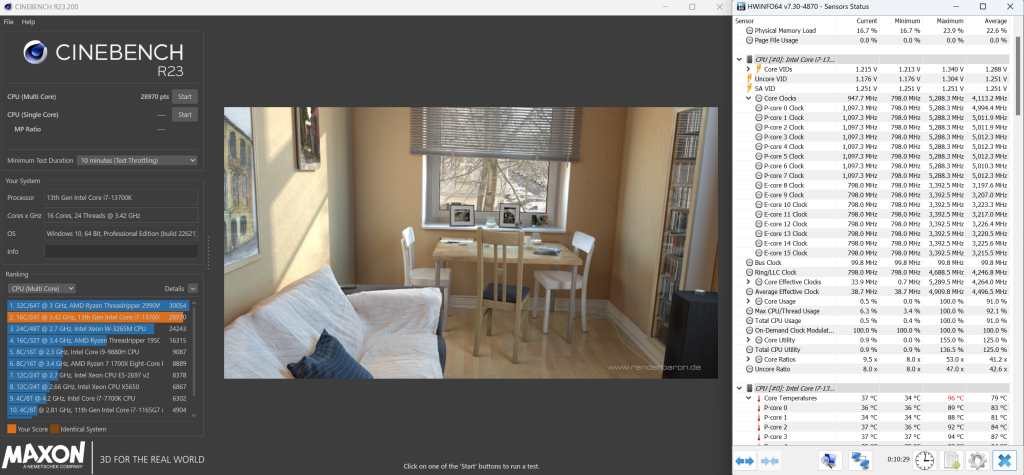Start the CPU (Multi Core) test
This screenshot has height=475, width=1024.
tap(184, 96)
